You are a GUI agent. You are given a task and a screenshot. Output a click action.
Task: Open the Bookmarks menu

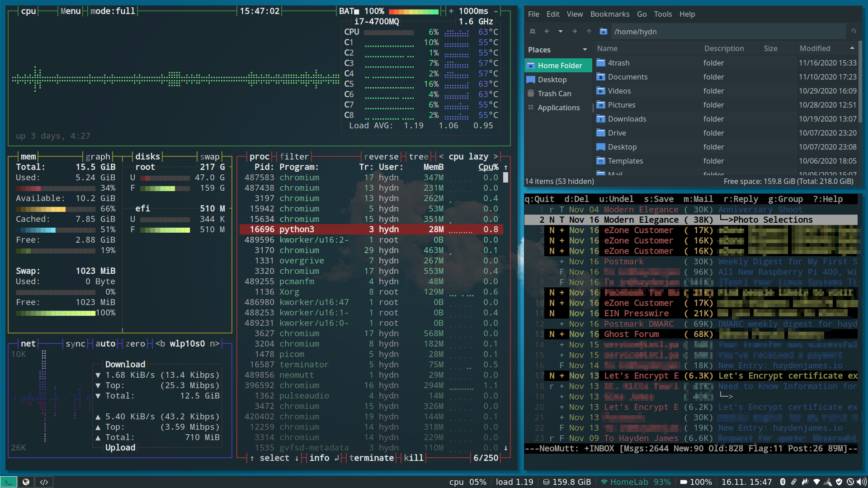(609, 14)
